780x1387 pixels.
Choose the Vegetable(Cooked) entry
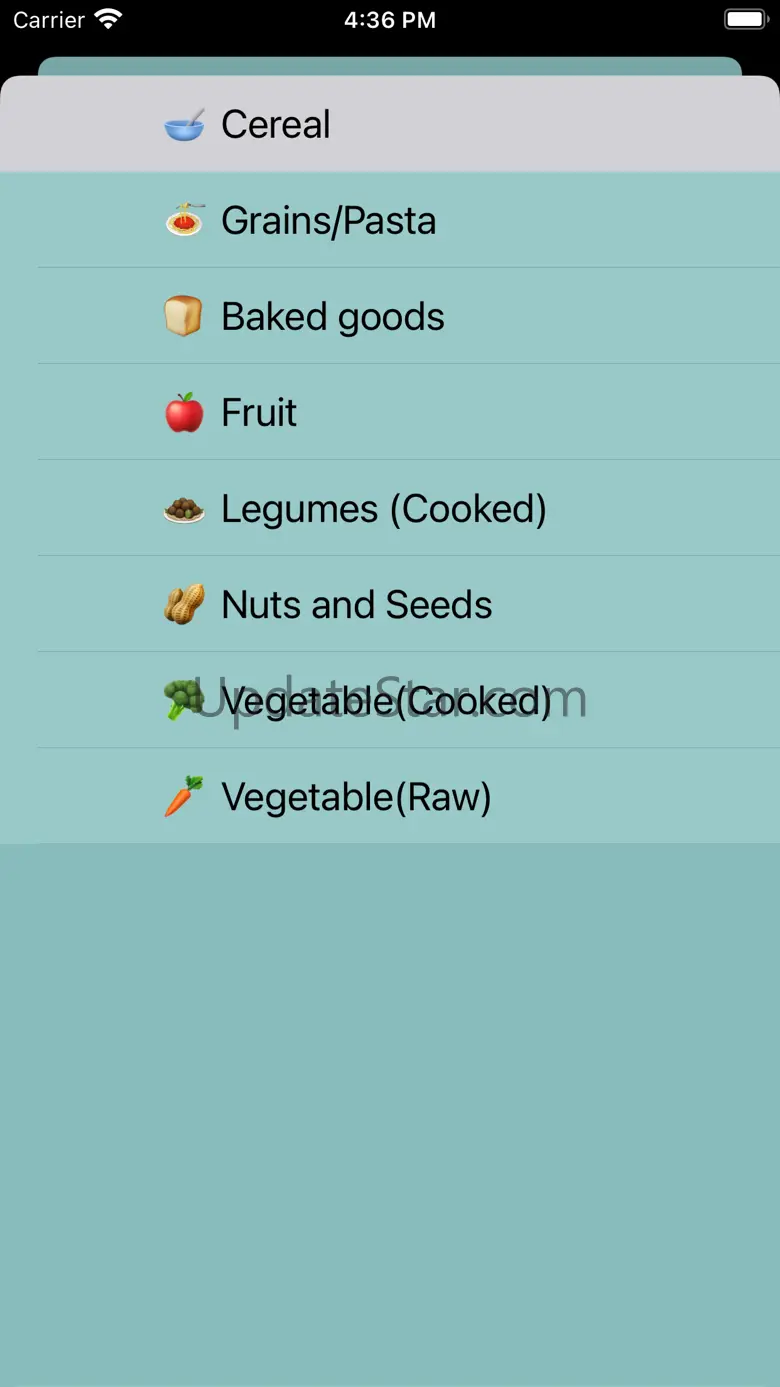(386, 701)
